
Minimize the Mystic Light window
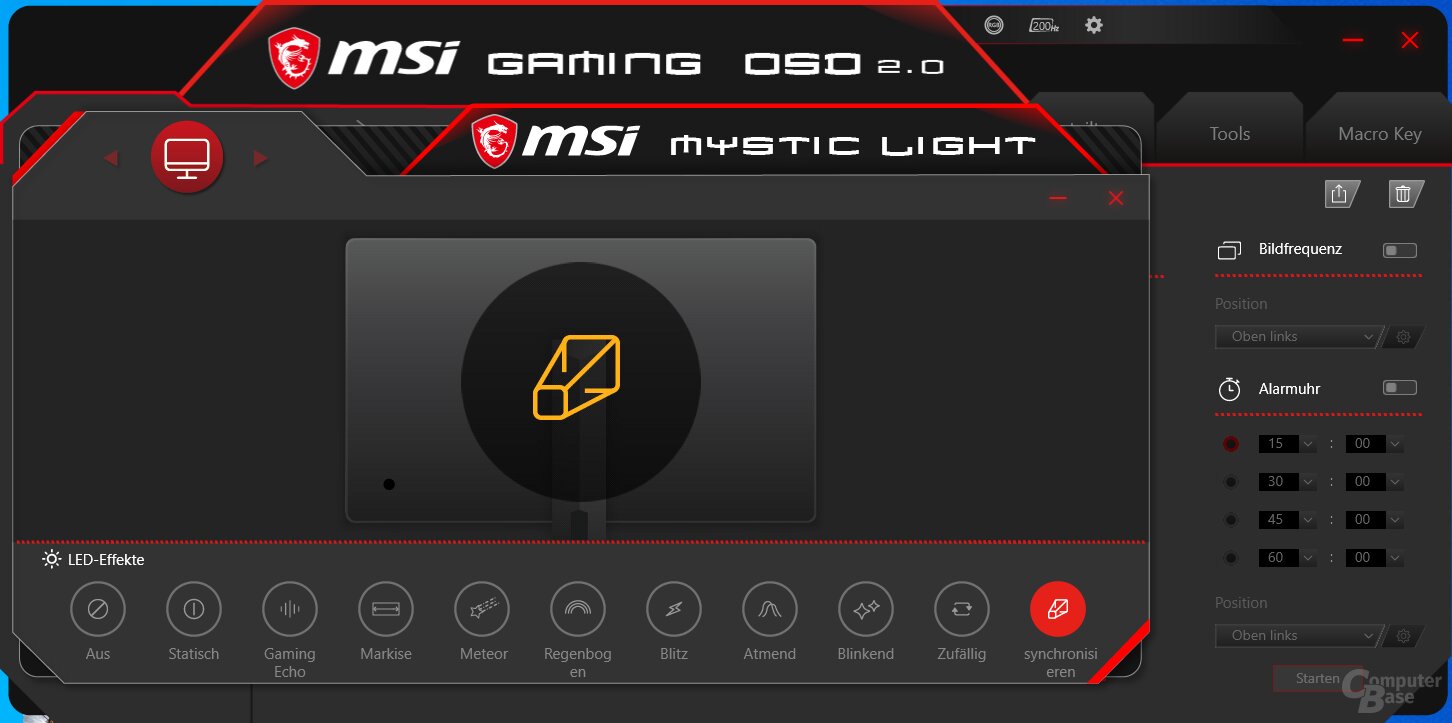click(1058, 198)
